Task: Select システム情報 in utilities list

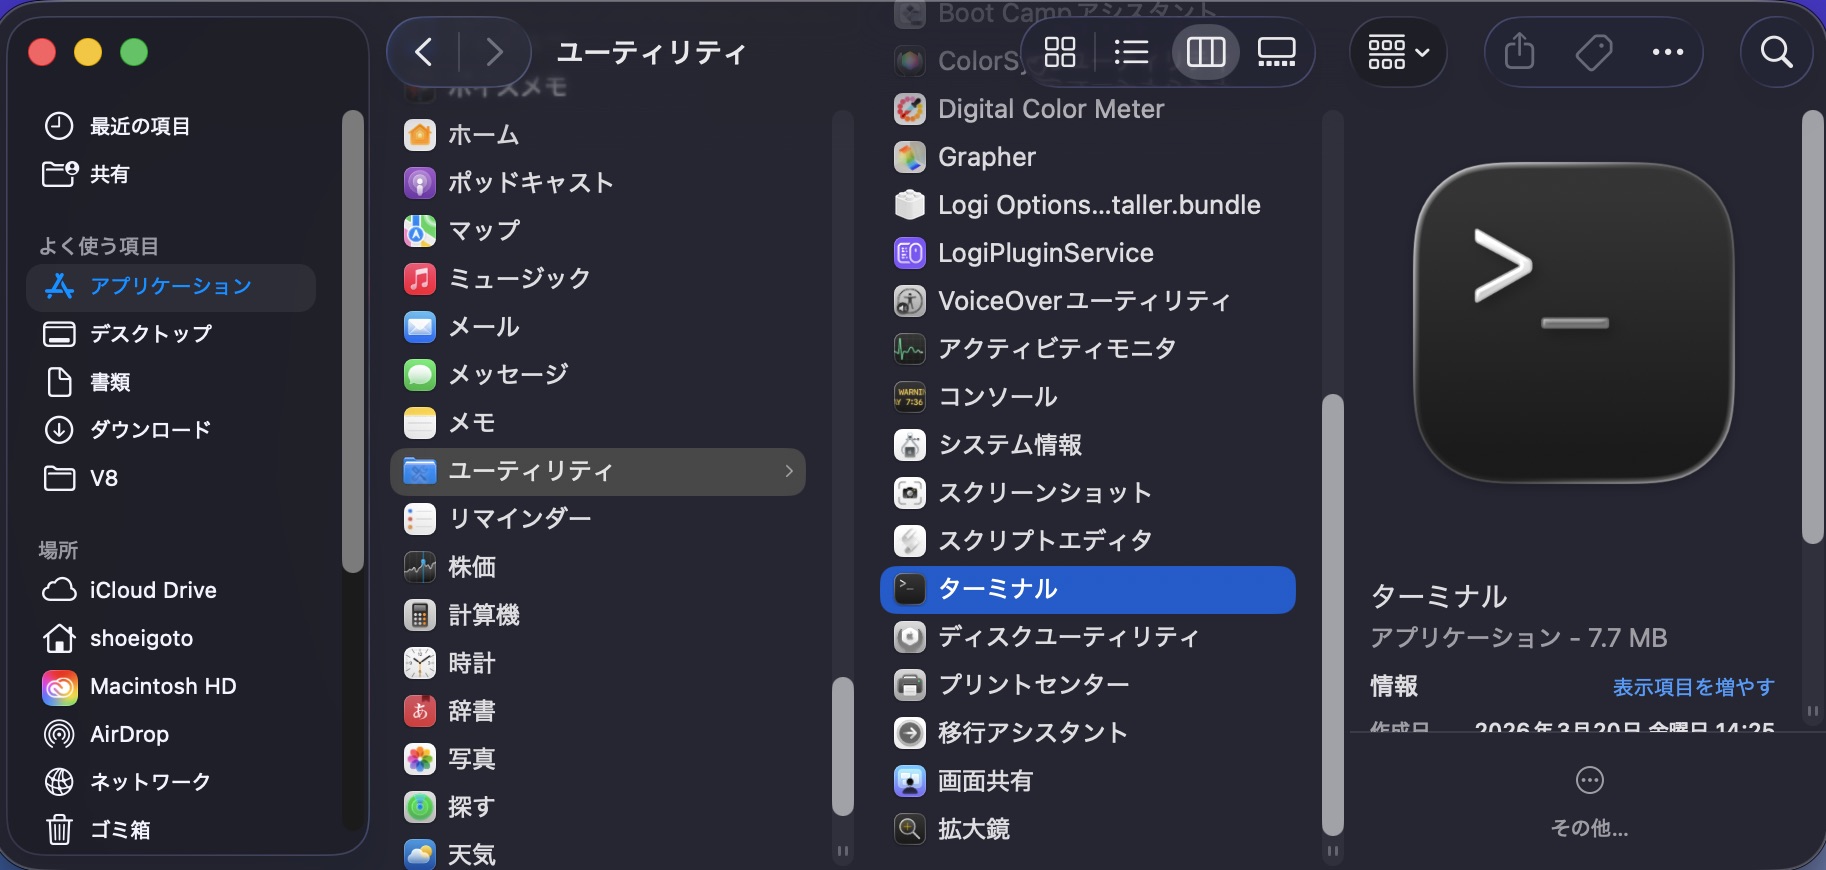Action: (1088, 445)
